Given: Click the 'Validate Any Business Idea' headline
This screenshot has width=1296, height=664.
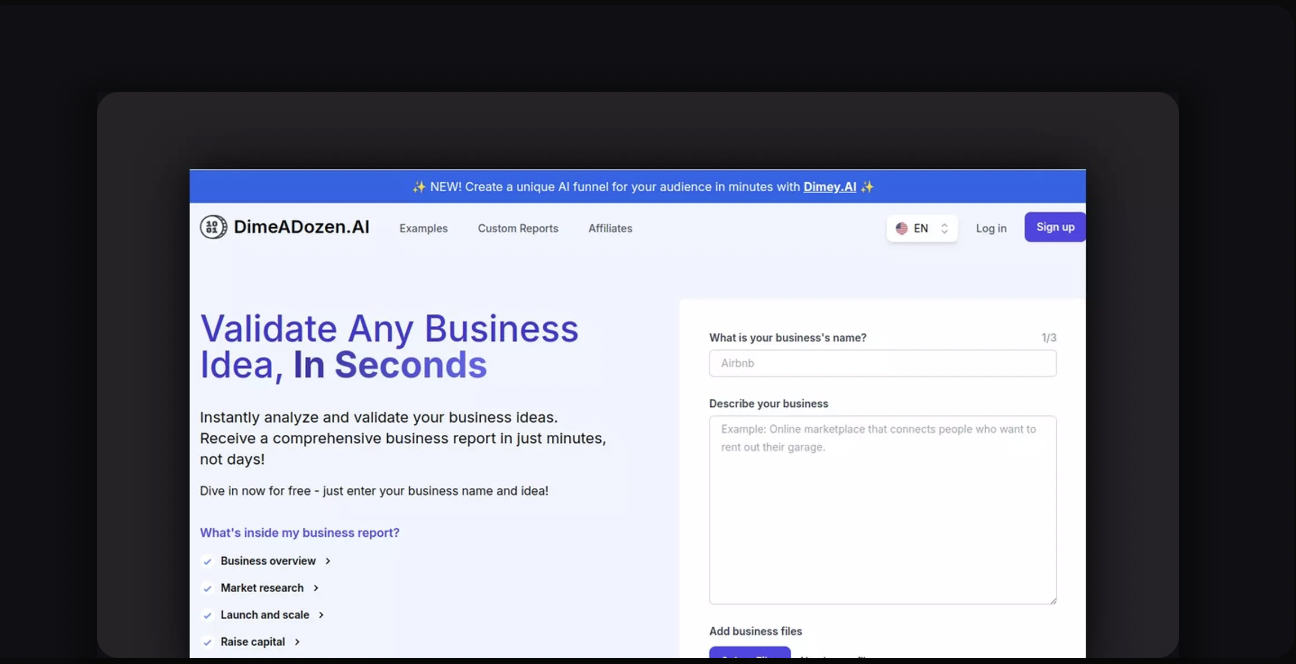Looking at the screenshot, I should click(390, 346).
